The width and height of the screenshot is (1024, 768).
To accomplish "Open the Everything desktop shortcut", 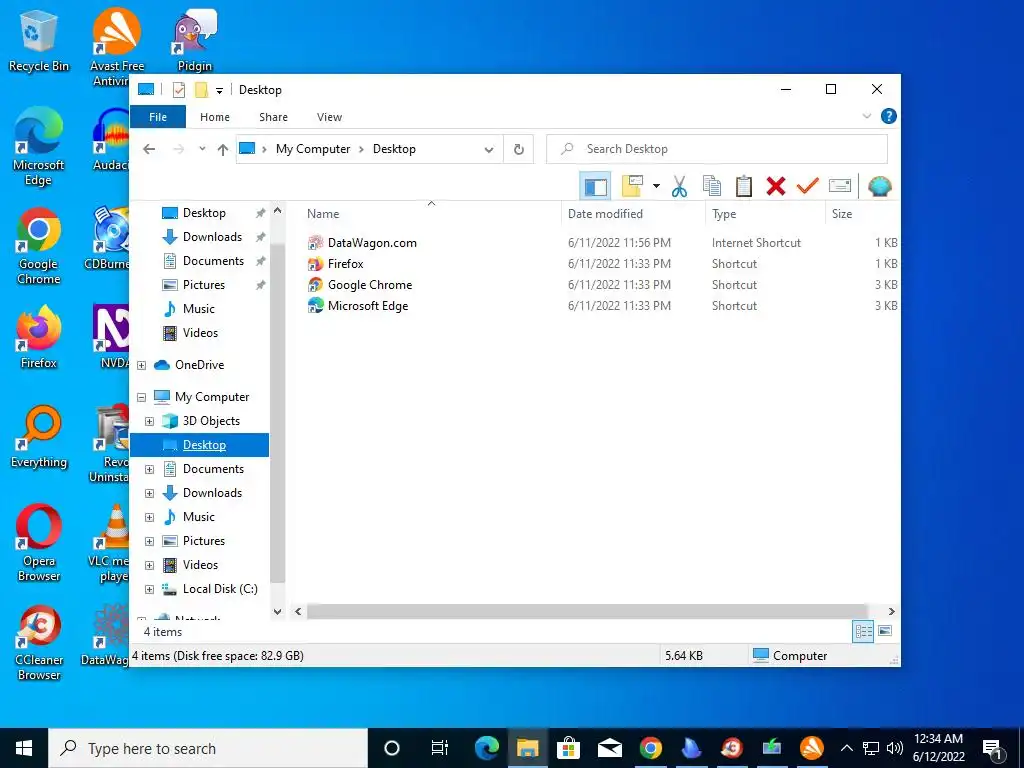I will coord(39,436).
